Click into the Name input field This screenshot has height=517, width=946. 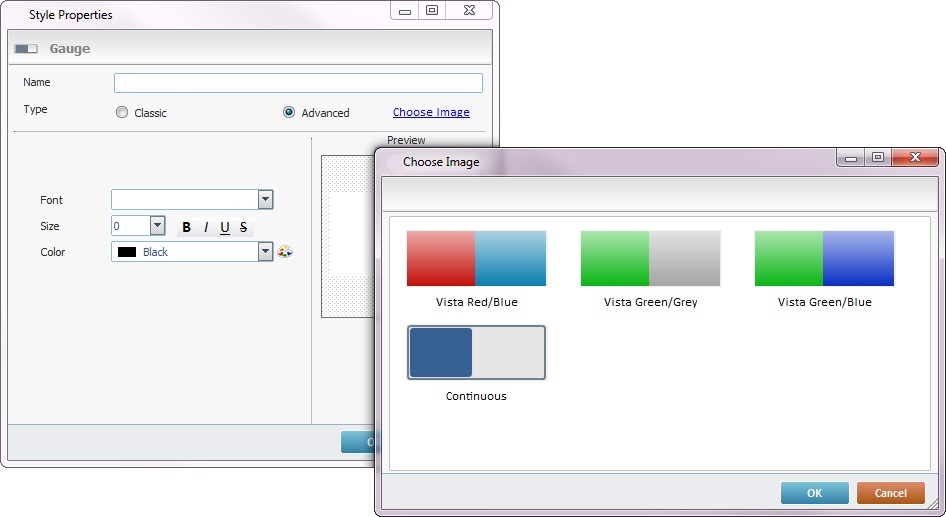click(x=298, y=83)
